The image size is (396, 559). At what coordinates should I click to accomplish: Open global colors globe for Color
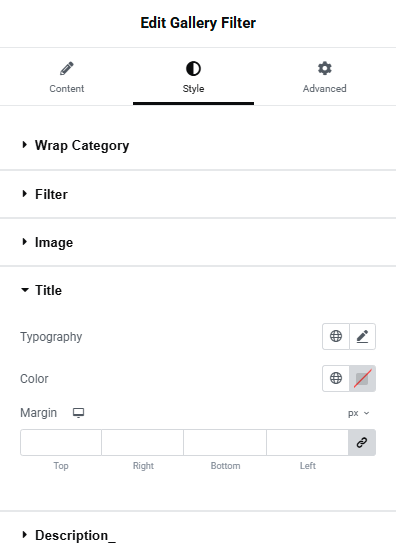pos(336,378)
